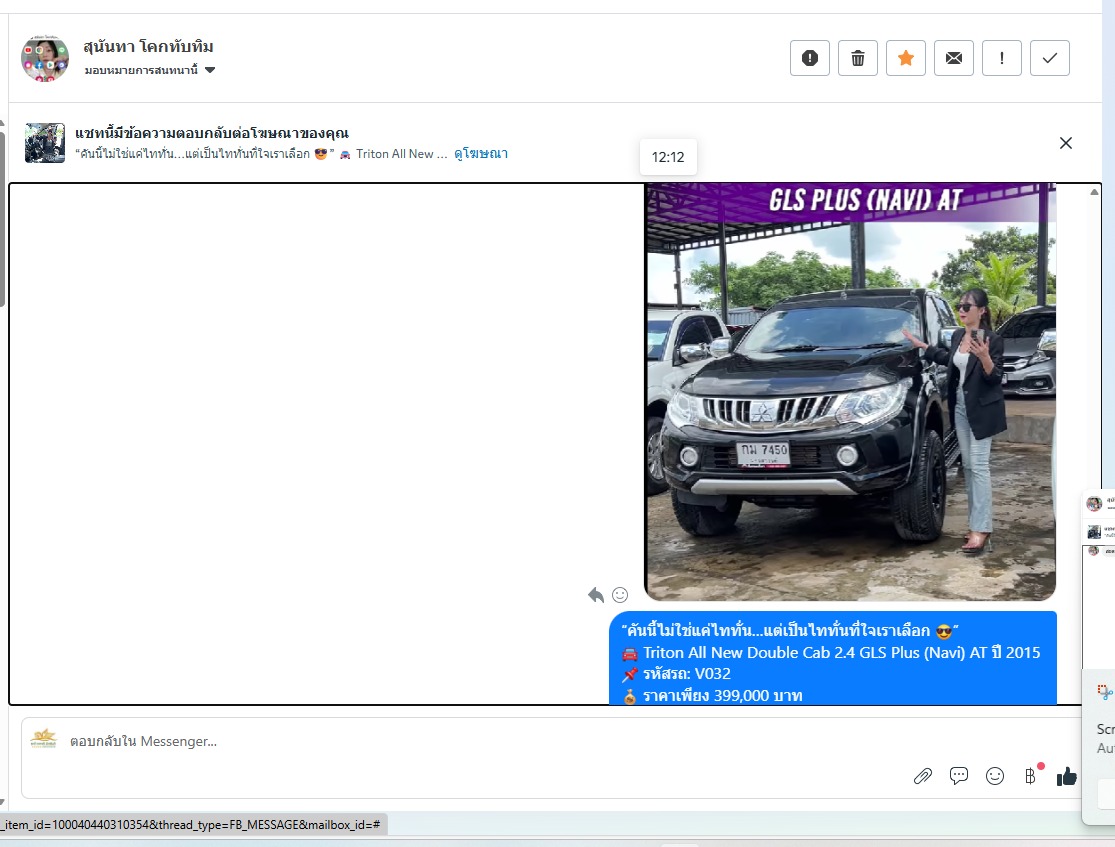Open the baht payment request icon
Image resolution: width=1115 pixels, height=847 pixels.
pyautogui.click(x=1030, y=776)
